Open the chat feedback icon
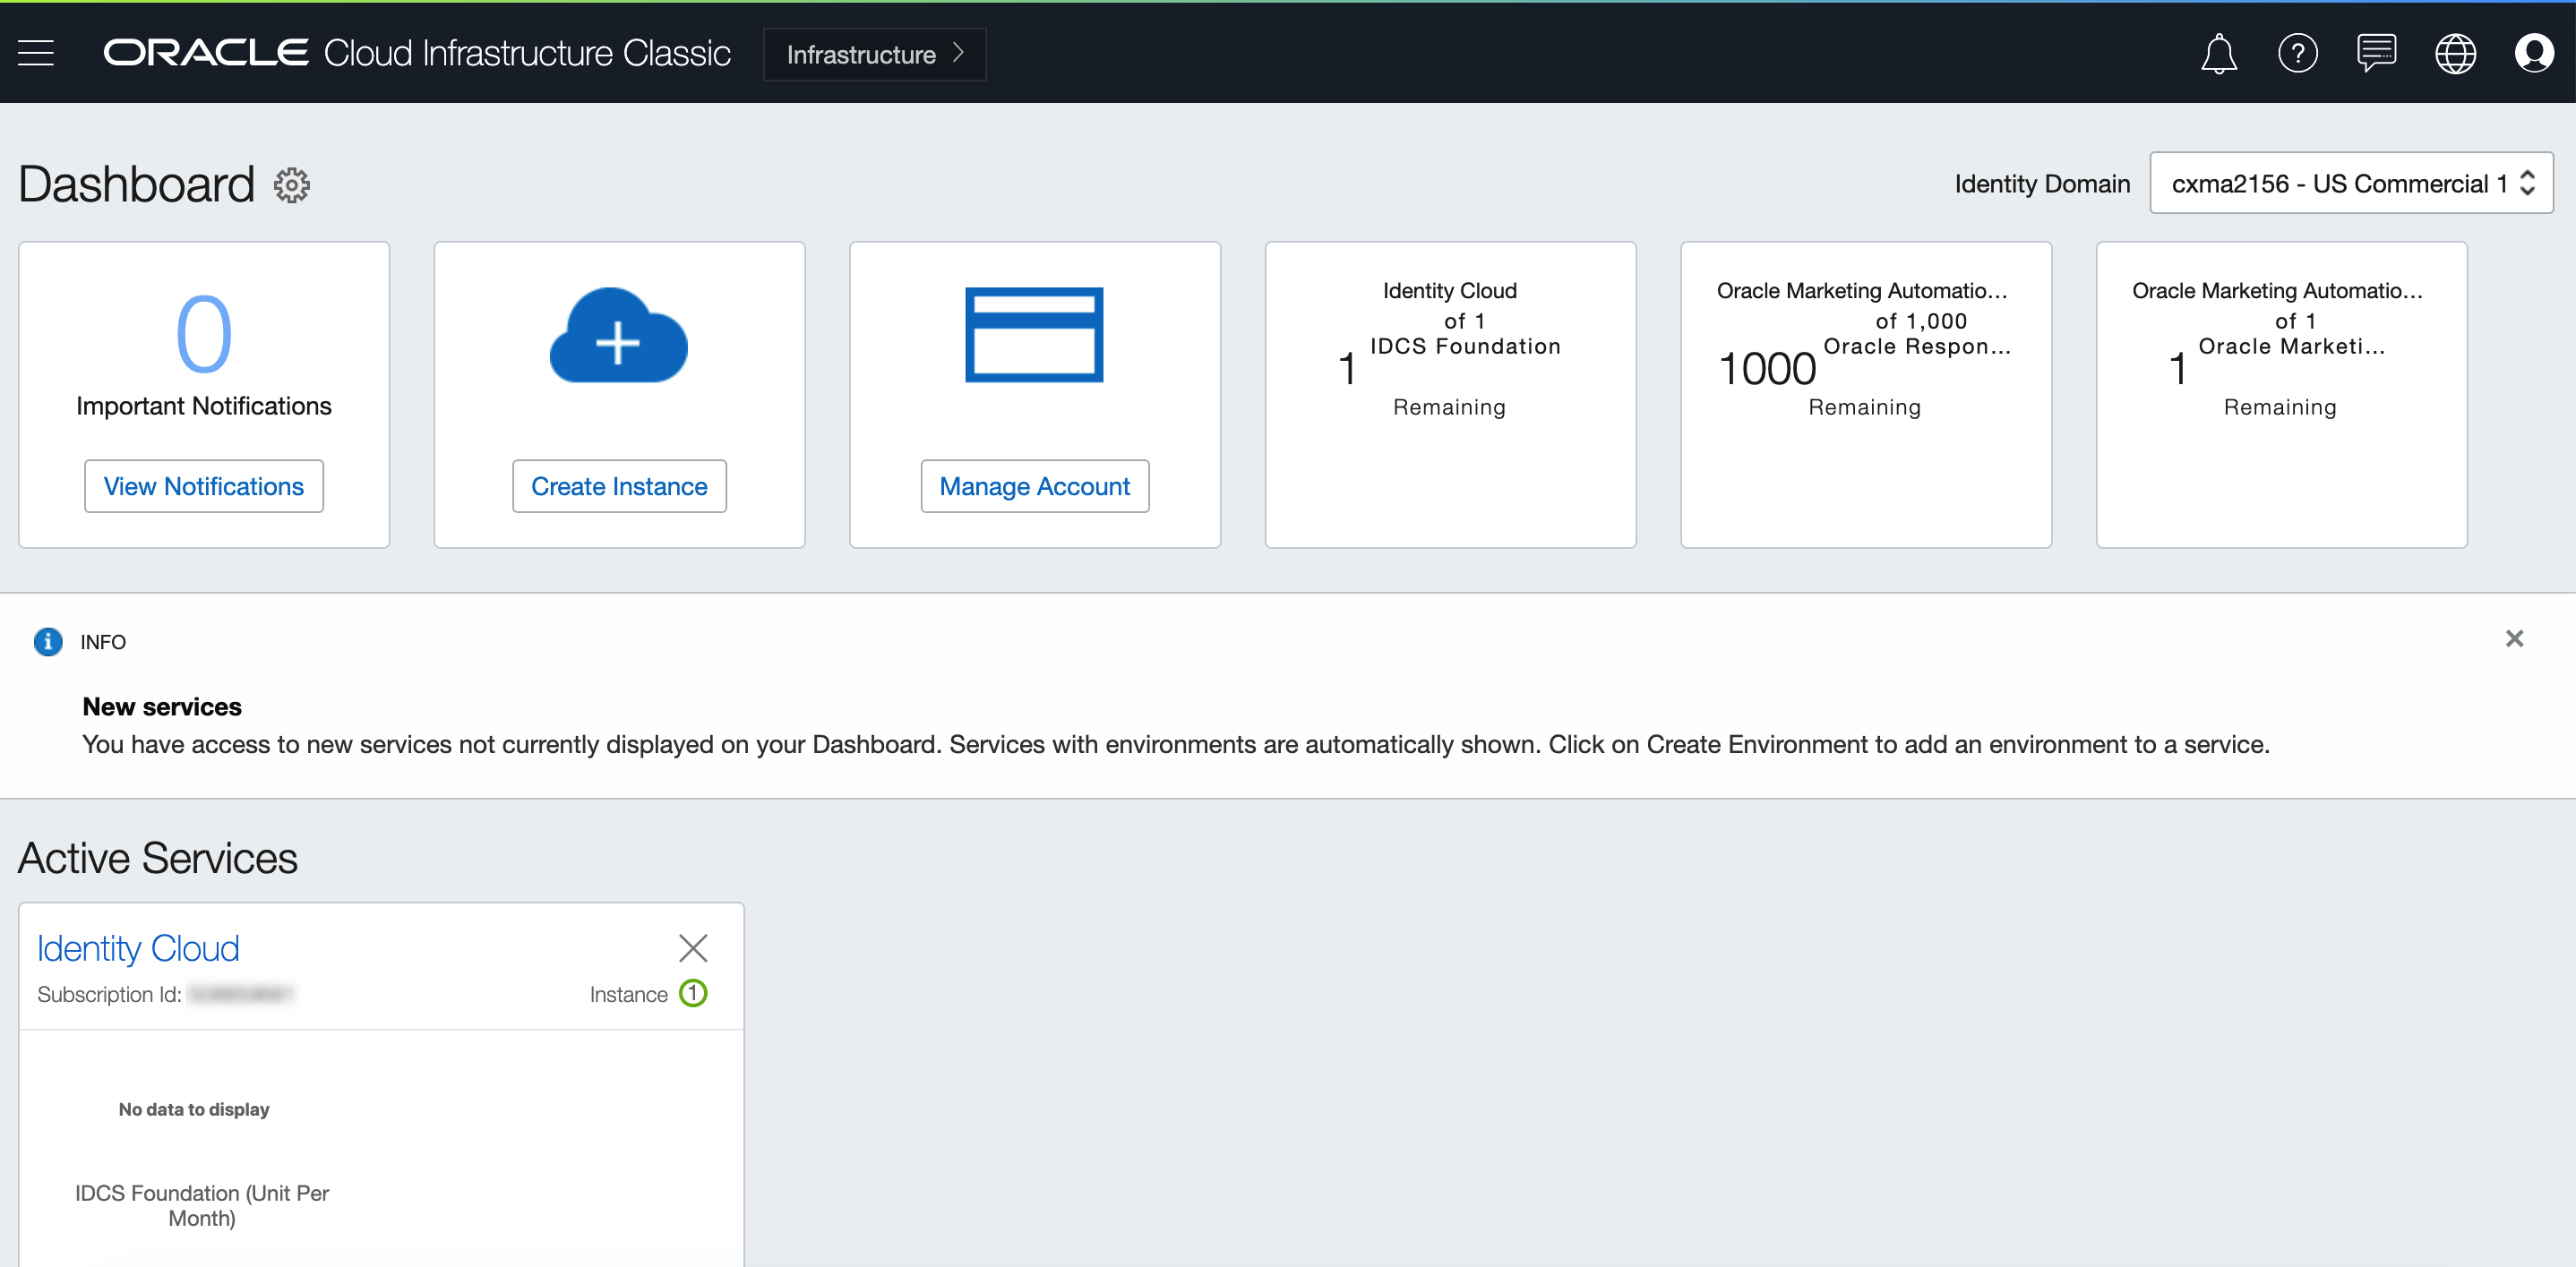Image resolution: width=2576 pixels, height=1267 pixels. click(x=2376, y=53)
